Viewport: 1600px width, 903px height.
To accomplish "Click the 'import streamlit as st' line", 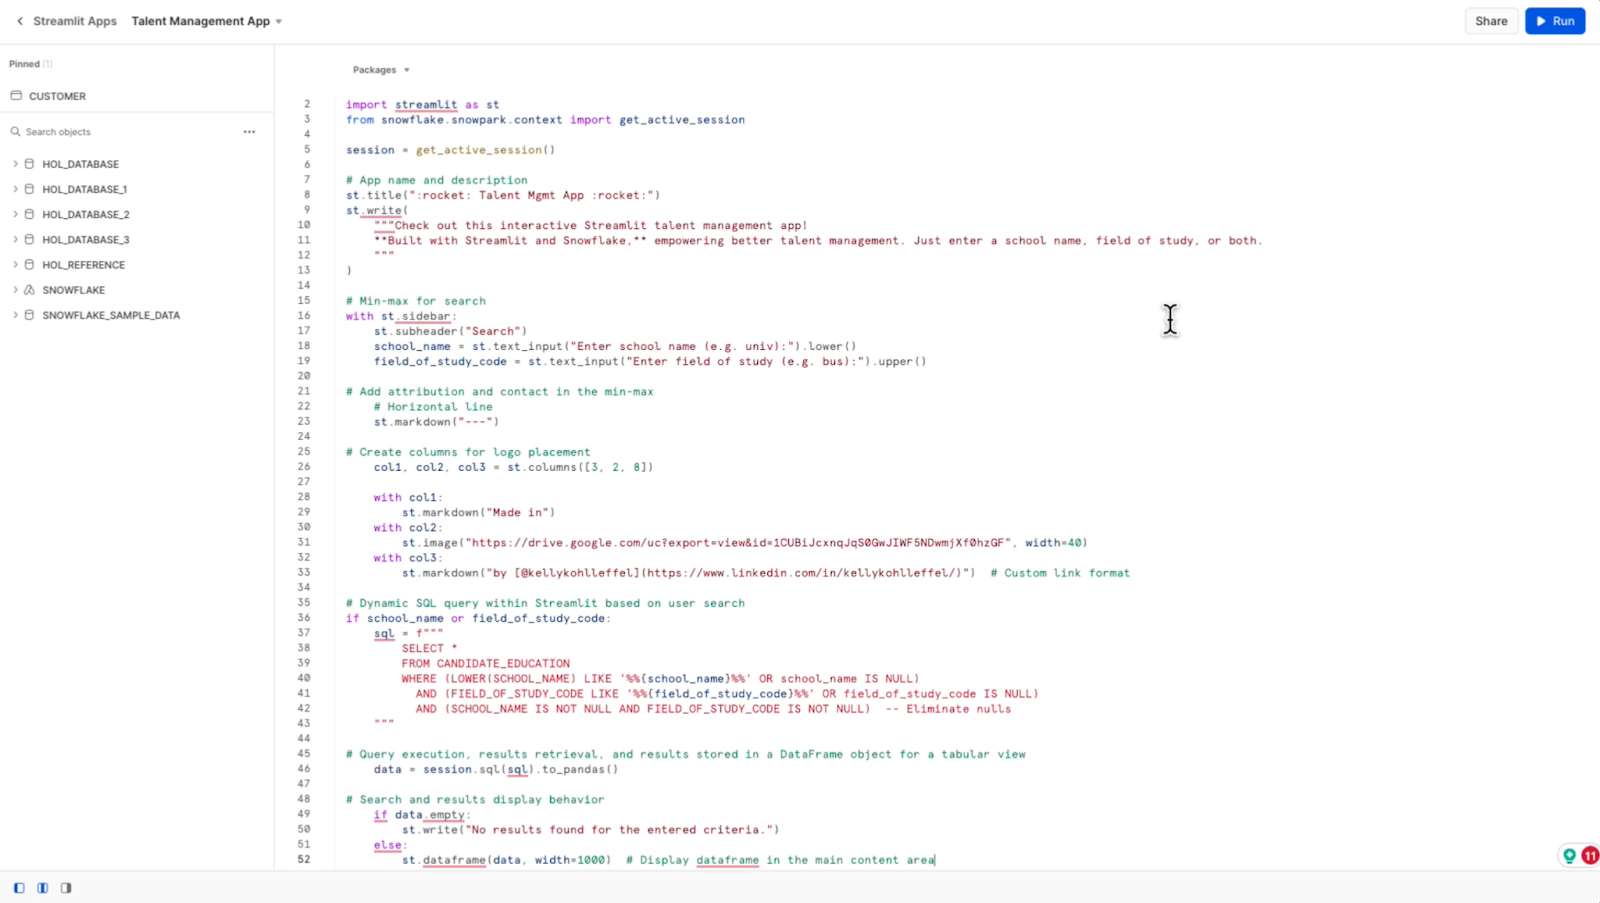I will click(x=423, y=104).
